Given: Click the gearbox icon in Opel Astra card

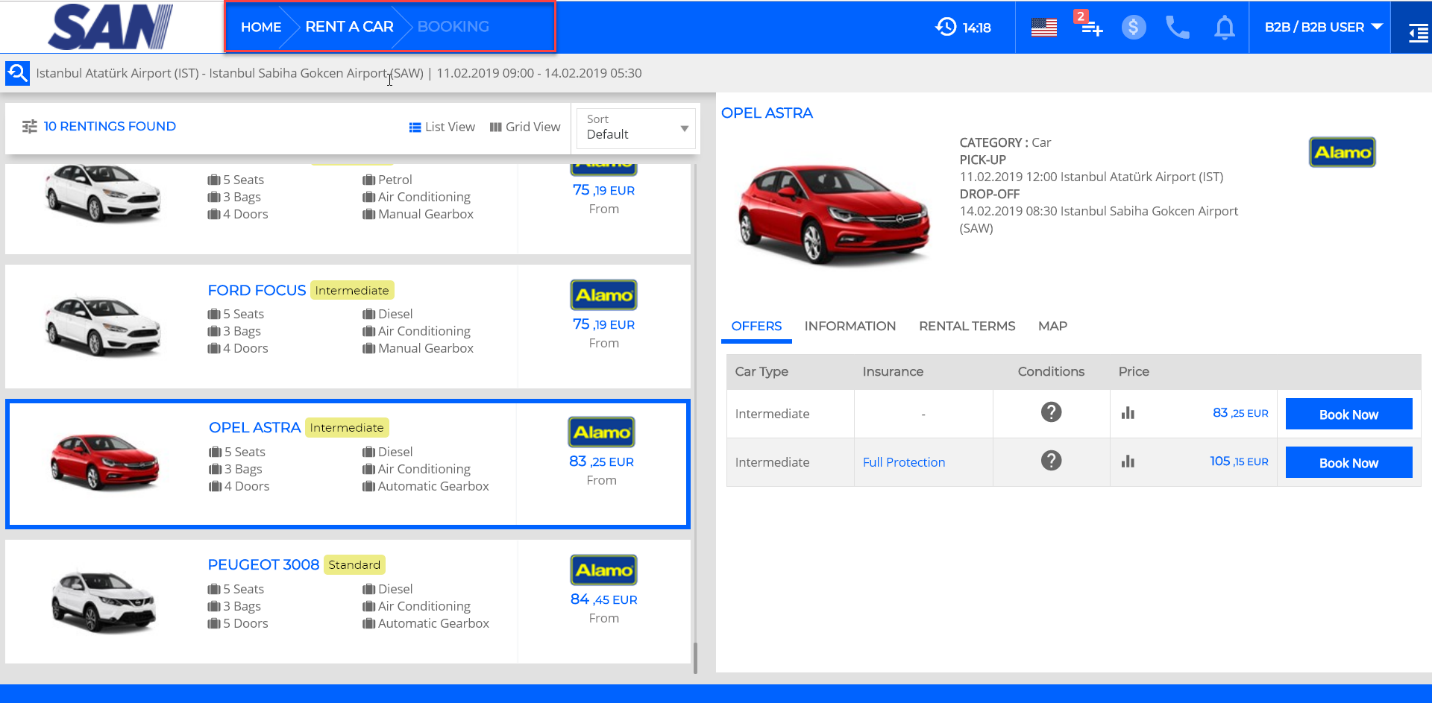Looking at the screenshot, I should (x=369, y=486).
